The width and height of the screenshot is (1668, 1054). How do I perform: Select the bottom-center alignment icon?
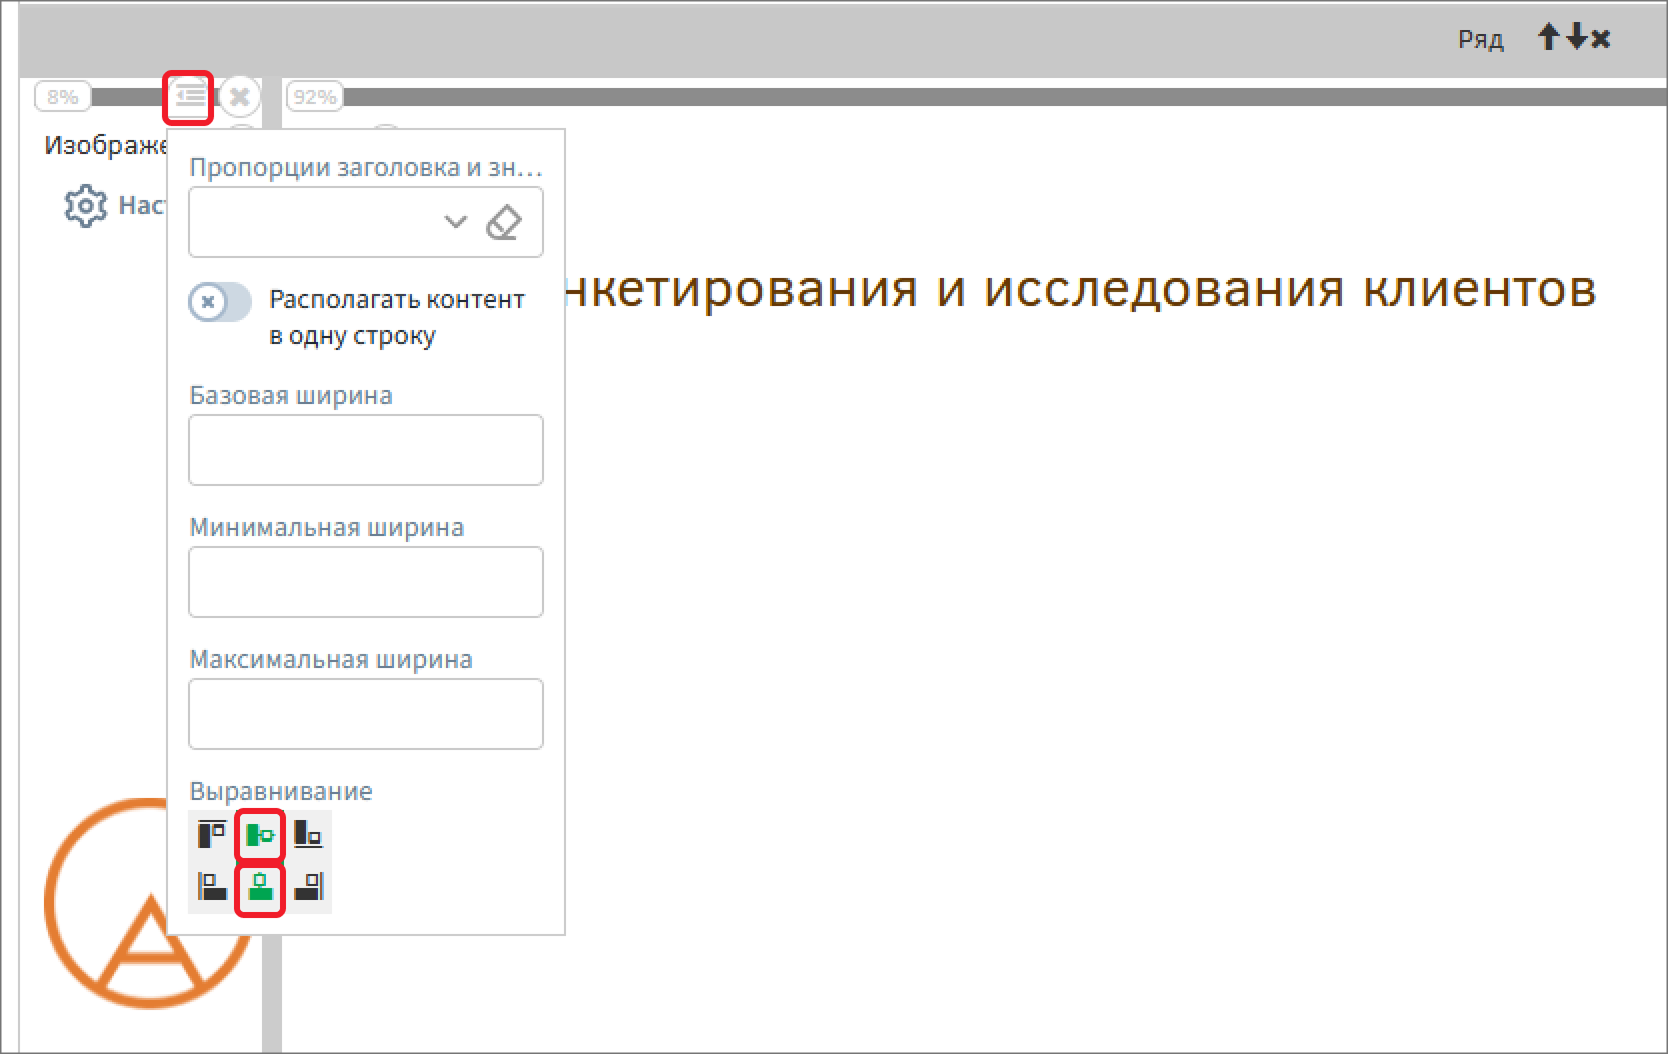260,886
